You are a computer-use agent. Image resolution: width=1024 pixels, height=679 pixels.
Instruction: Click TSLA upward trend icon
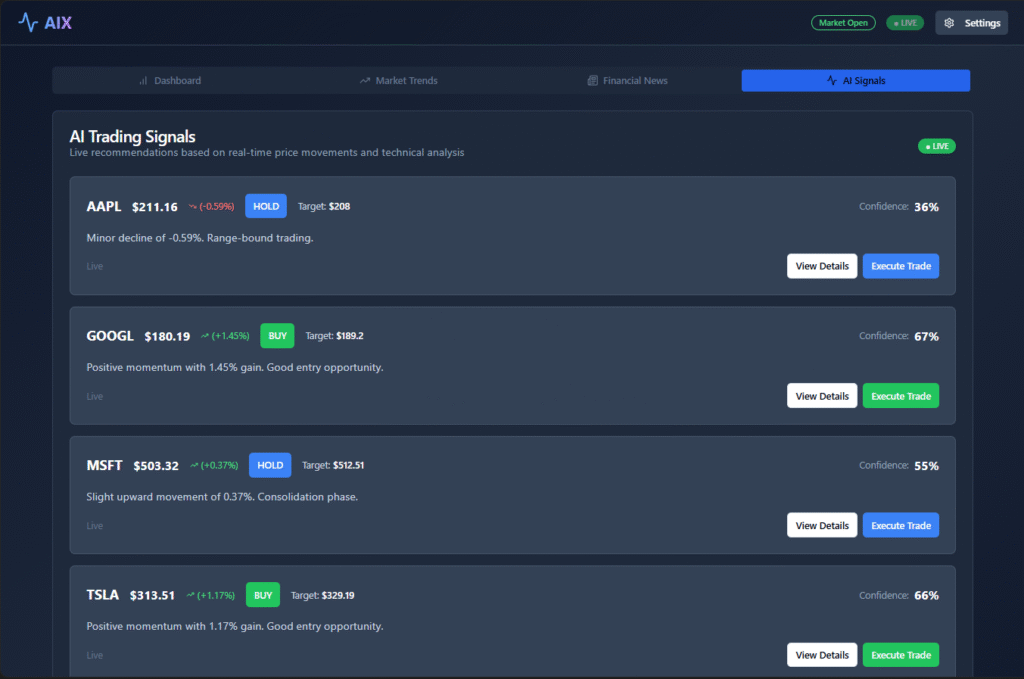190,595
